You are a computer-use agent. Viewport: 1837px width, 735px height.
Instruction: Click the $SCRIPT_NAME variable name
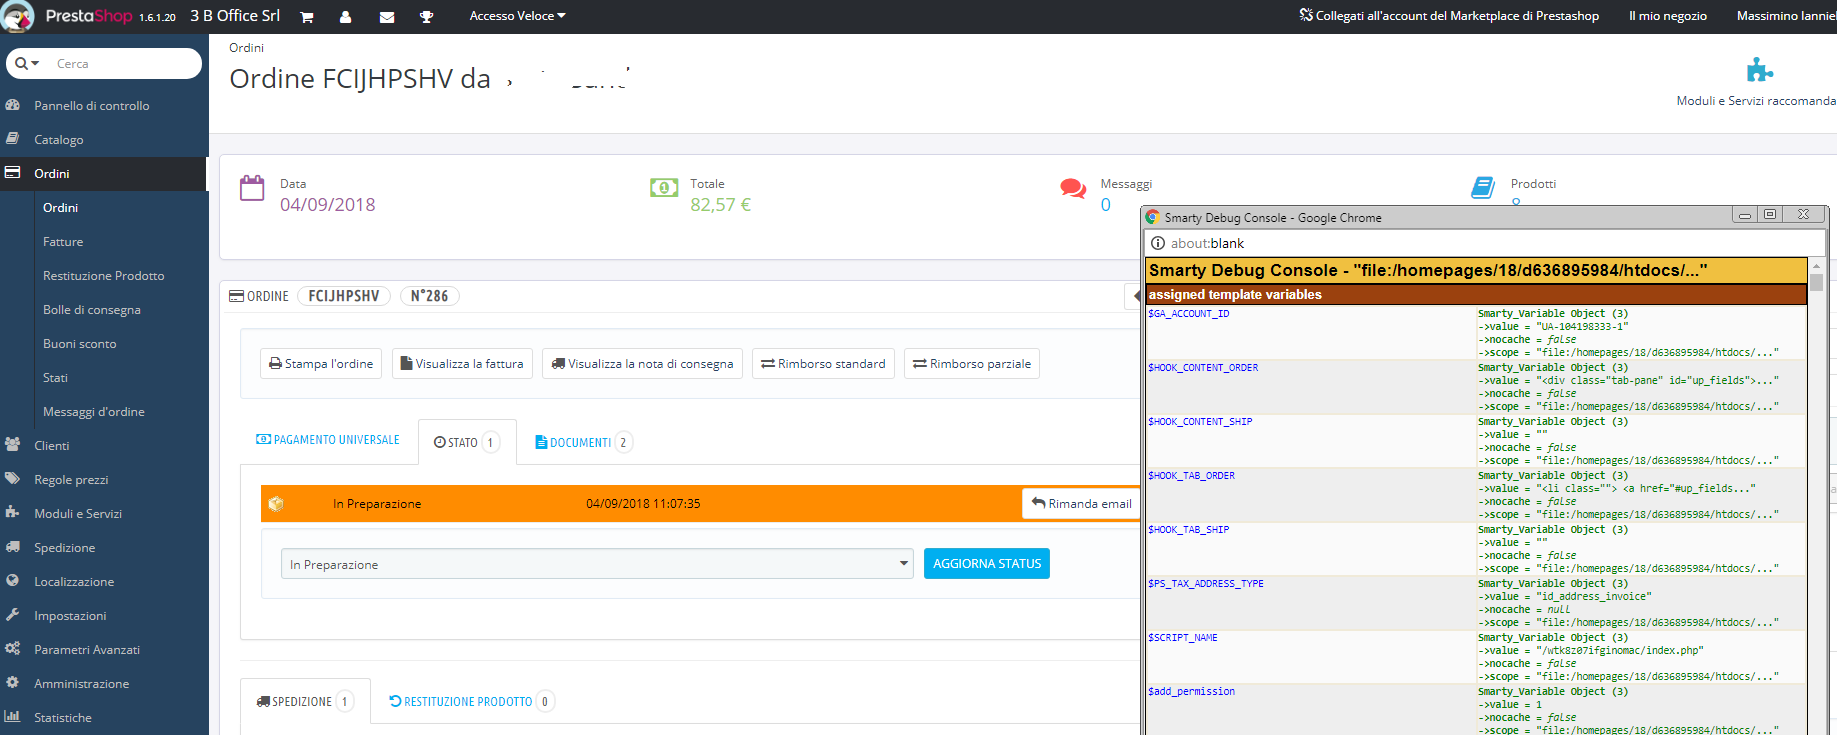pos(1183,638)
